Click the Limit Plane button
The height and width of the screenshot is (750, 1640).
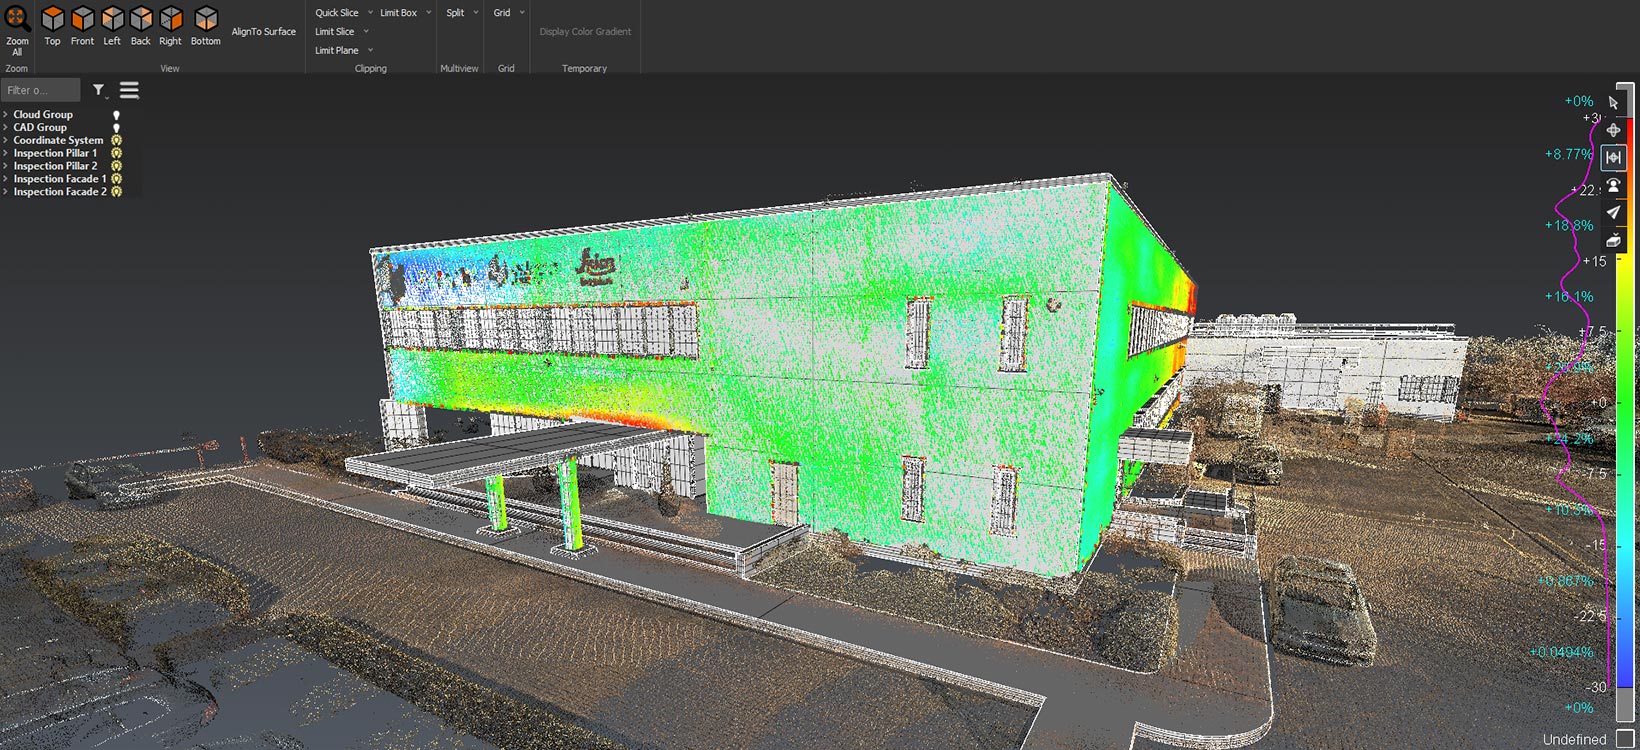[x=337, y=51]
